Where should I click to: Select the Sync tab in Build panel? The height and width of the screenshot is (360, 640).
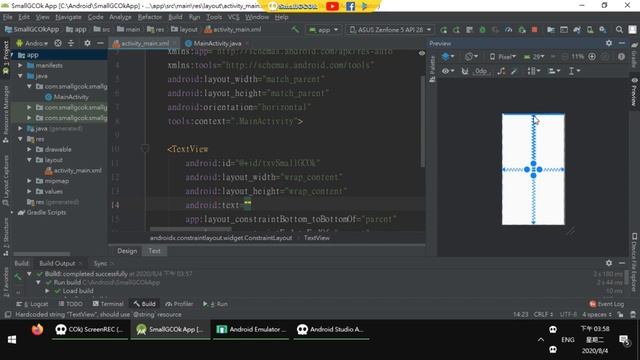pos(100,264)
